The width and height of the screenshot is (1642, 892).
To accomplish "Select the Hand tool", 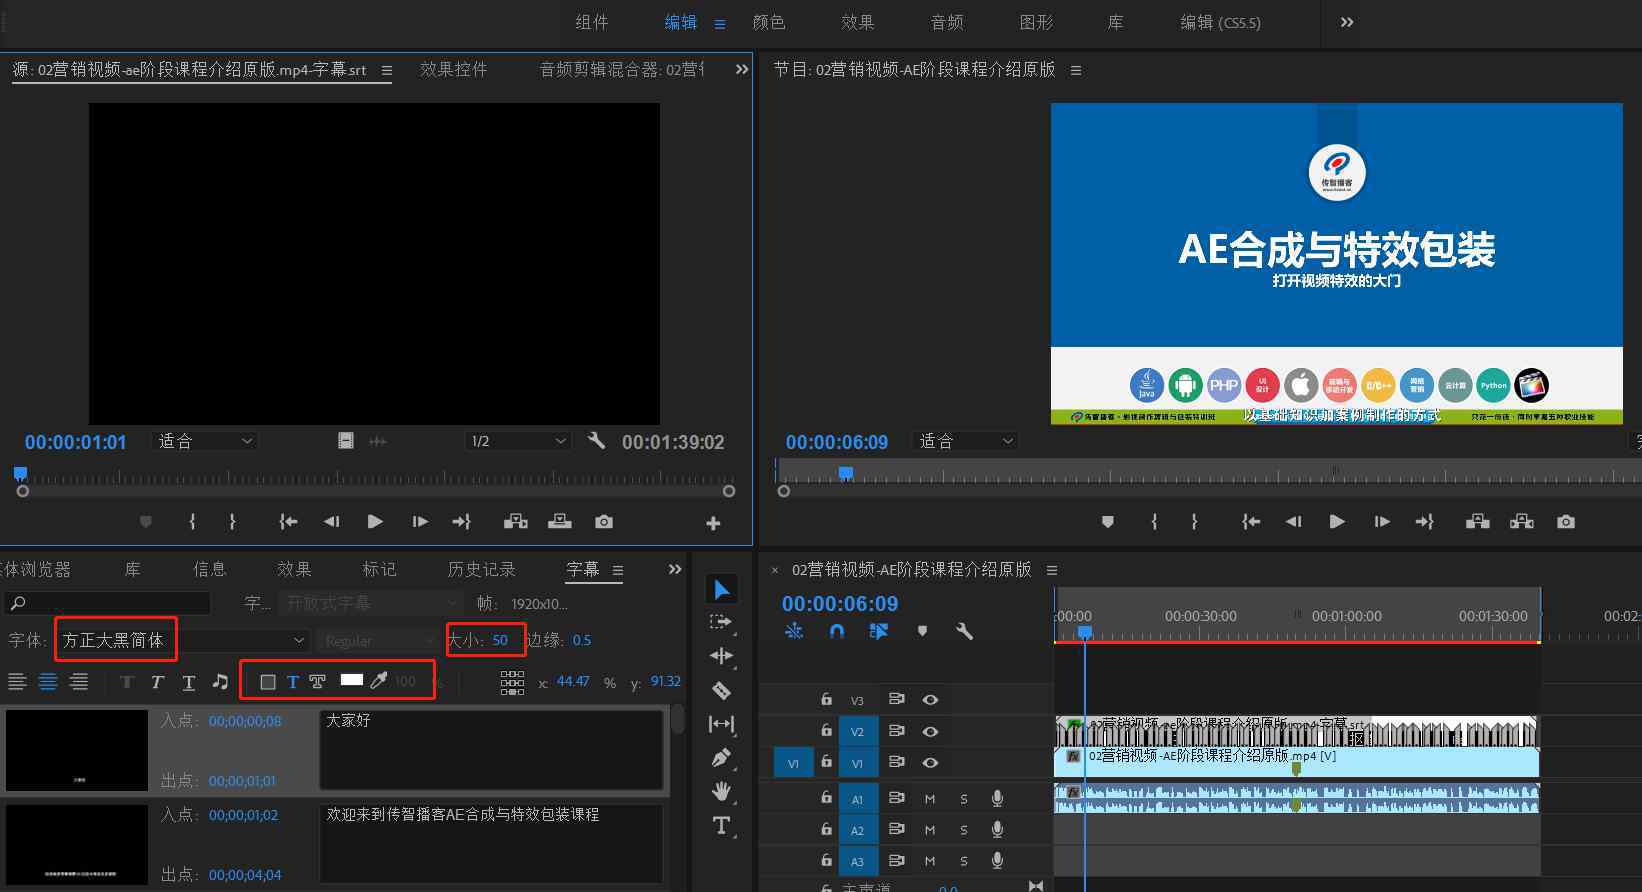I will (x=721, y=791).
